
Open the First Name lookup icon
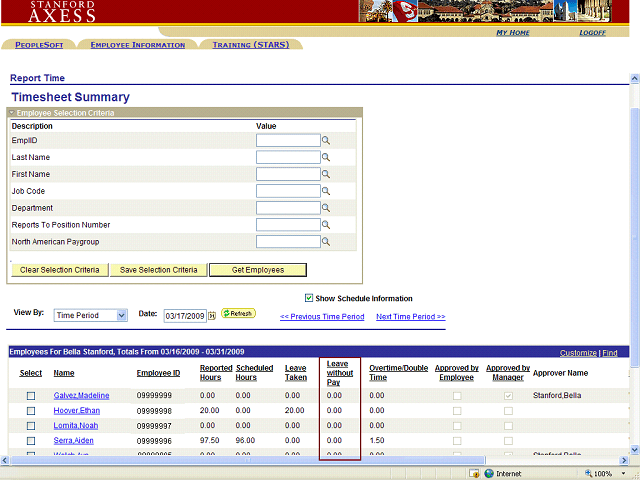tap(326, 175)
